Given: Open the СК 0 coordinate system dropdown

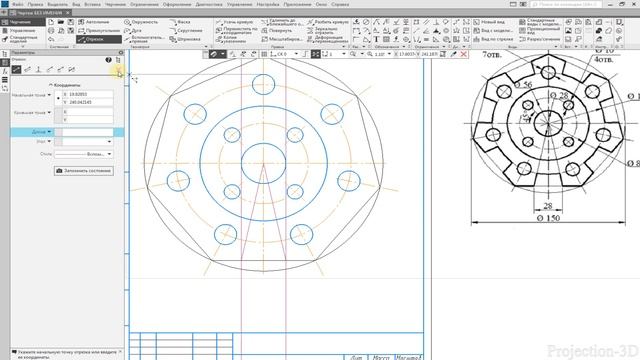Looking at the screenshot, I should click(296, 54).
